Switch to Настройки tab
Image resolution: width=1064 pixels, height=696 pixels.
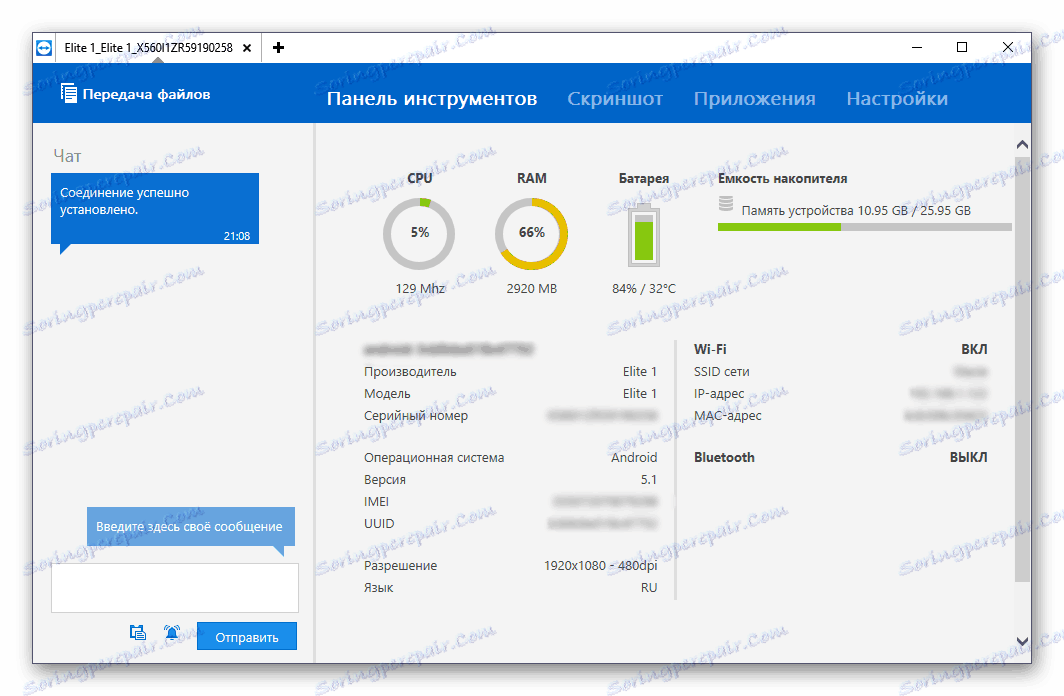click(897, 98)
